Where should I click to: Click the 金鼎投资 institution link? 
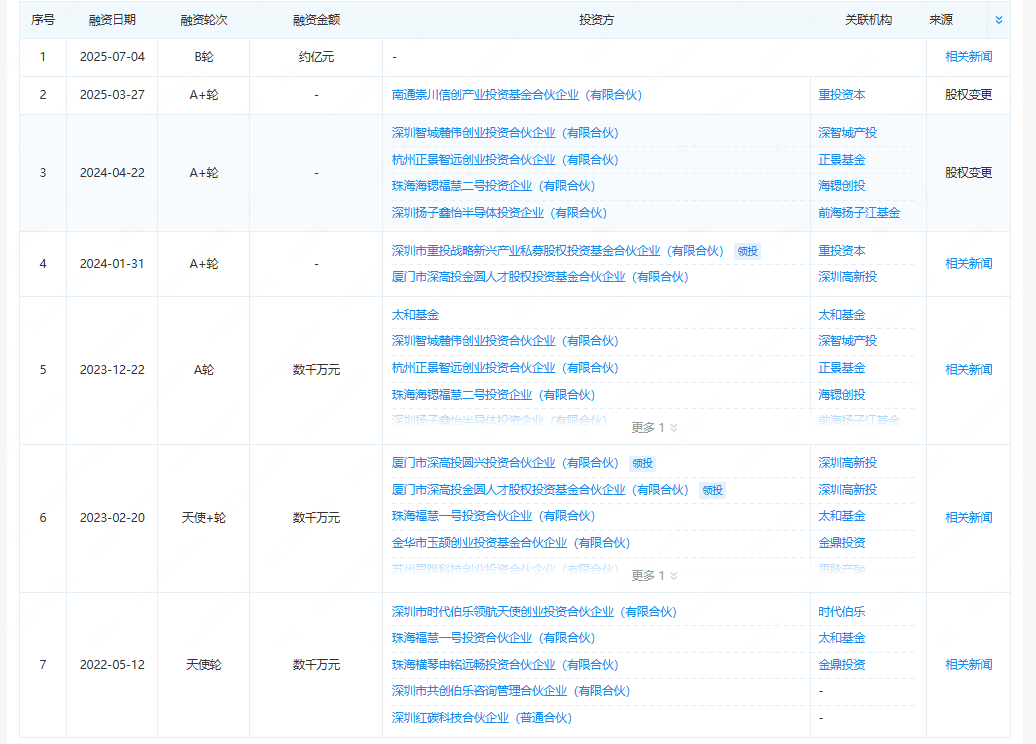click(841, 543)
